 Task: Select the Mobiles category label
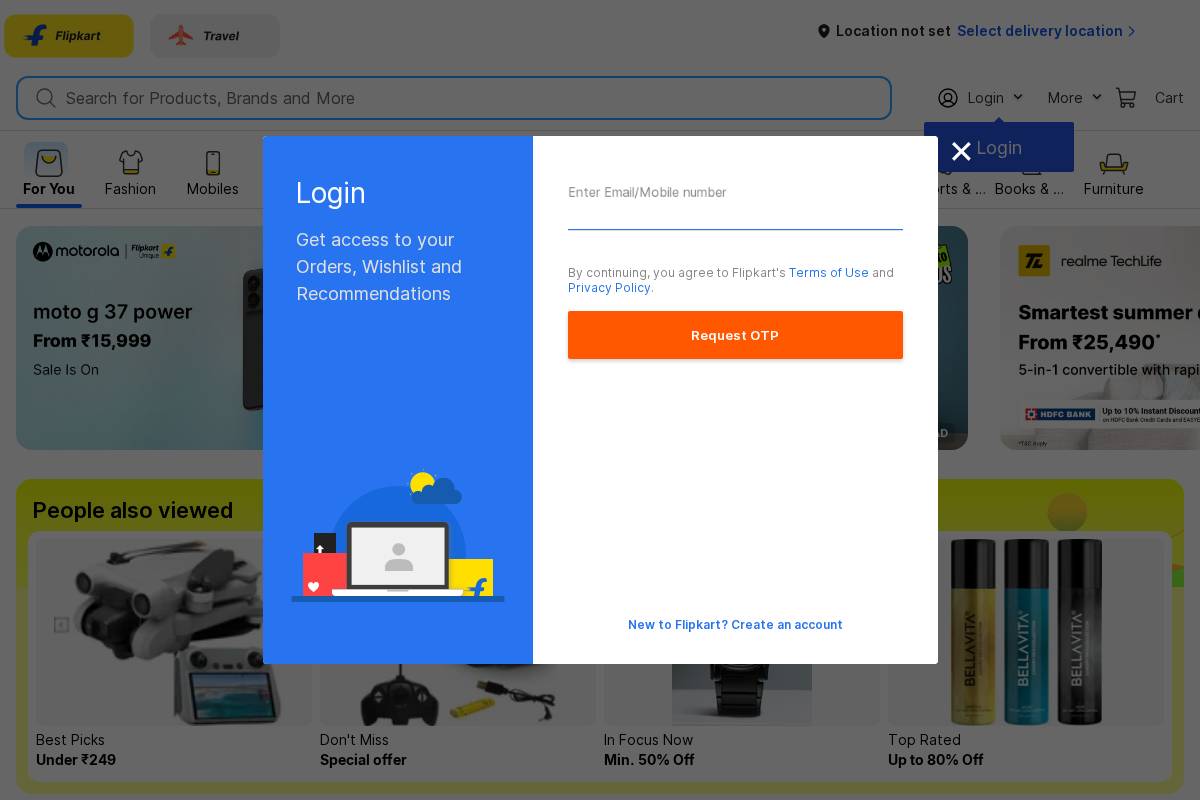tap(212, 189)
